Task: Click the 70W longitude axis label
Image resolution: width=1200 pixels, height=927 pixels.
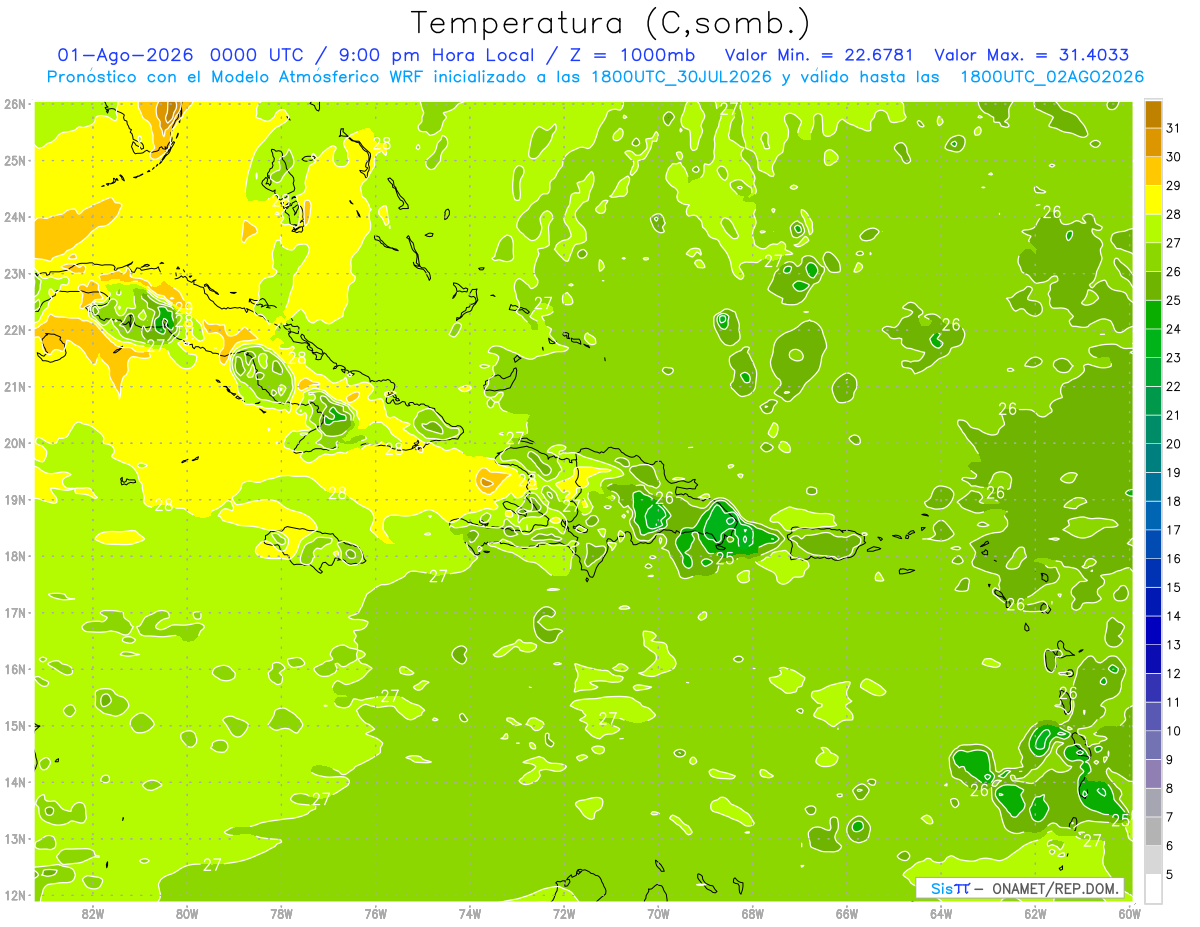Action: click(x=658, y=913)
